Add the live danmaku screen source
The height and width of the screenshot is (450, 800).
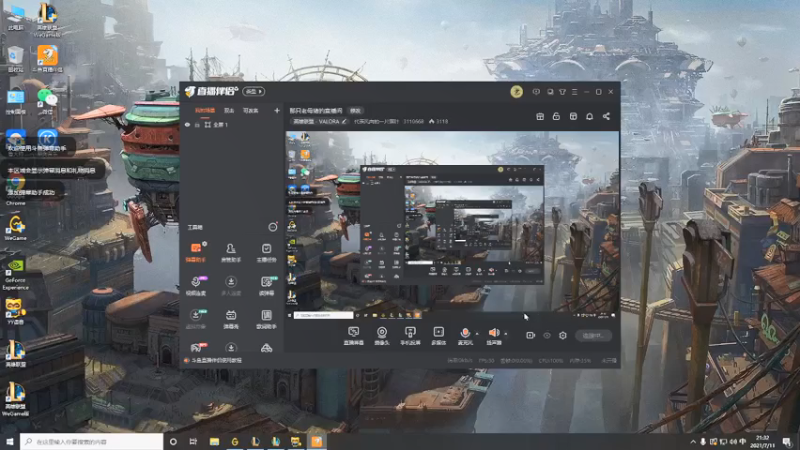(x=353, y=336)
